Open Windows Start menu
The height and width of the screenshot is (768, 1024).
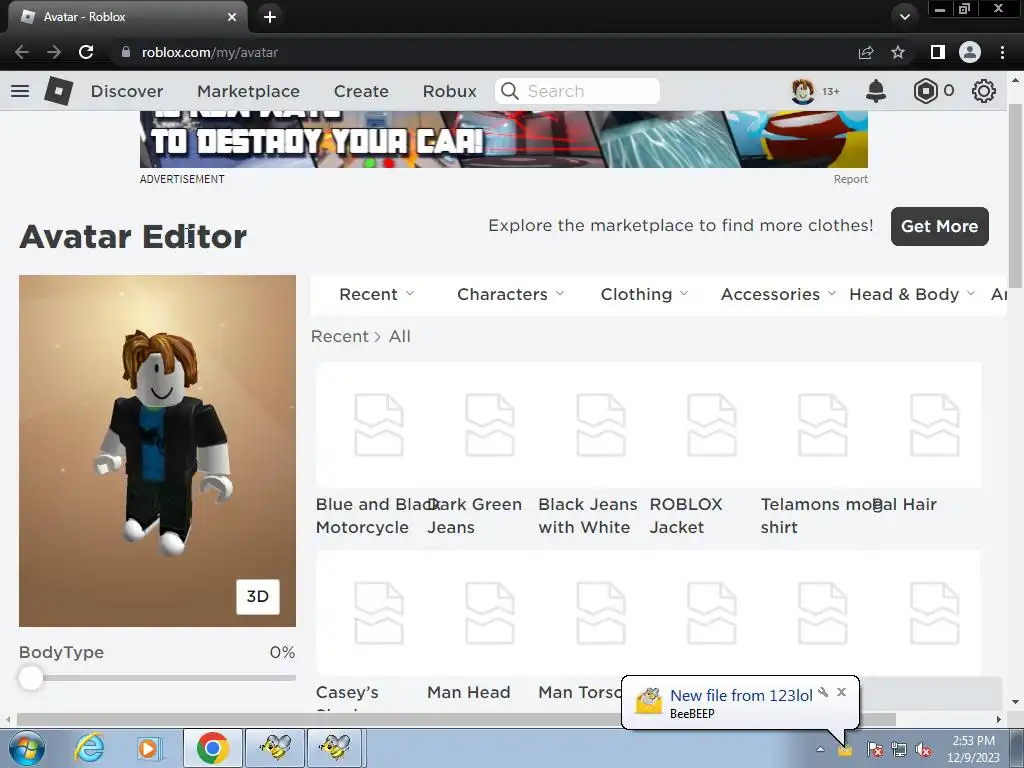26,748
